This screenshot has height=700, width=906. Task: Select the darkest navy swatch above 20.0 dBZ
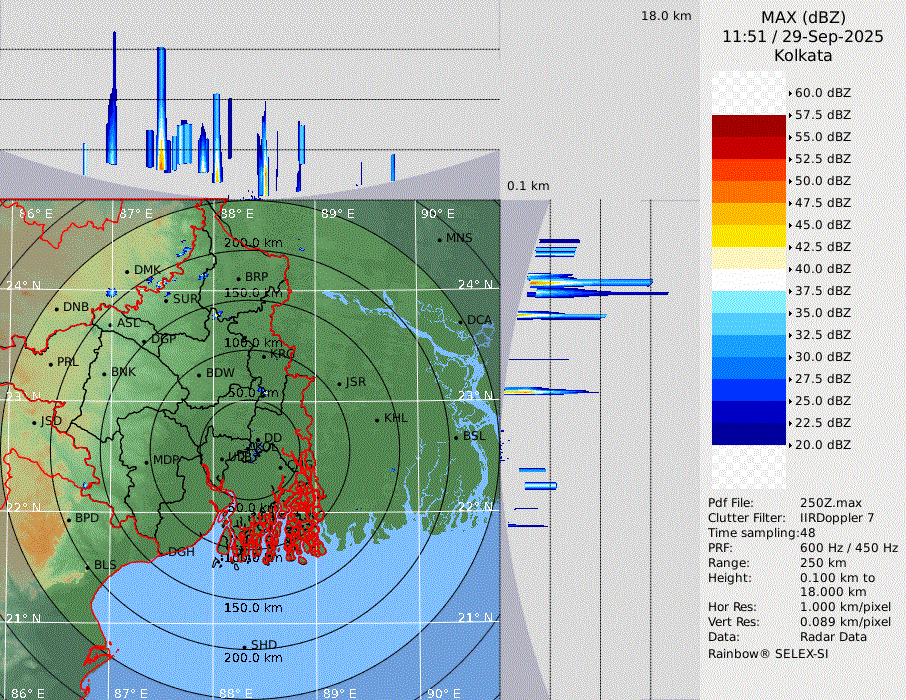[x=748, y=433]
